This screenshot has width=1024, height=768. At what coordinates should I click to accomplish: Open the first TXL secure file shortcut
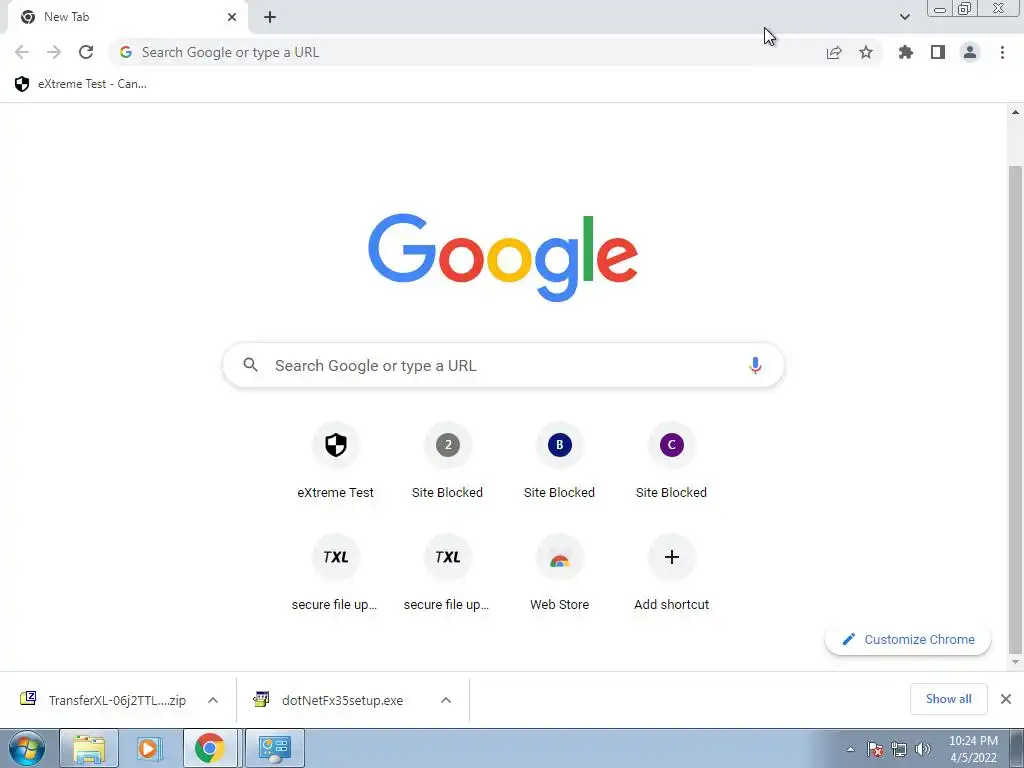[336, 573]
